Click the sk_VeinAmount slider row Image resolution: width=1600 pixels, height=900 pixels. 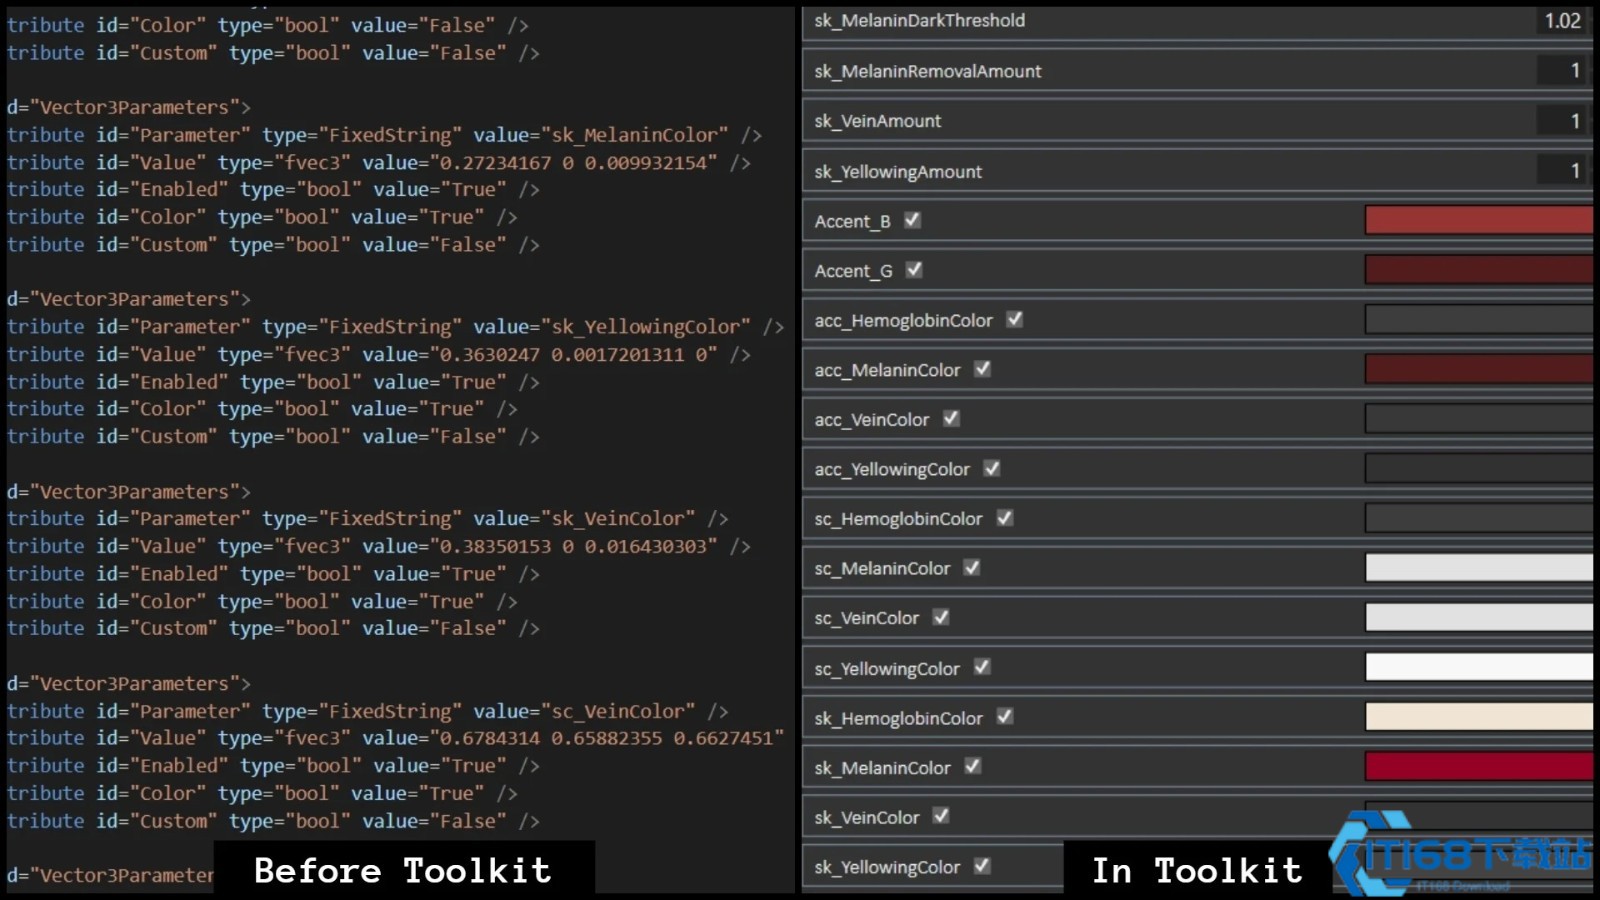[x=1197, y=121]
